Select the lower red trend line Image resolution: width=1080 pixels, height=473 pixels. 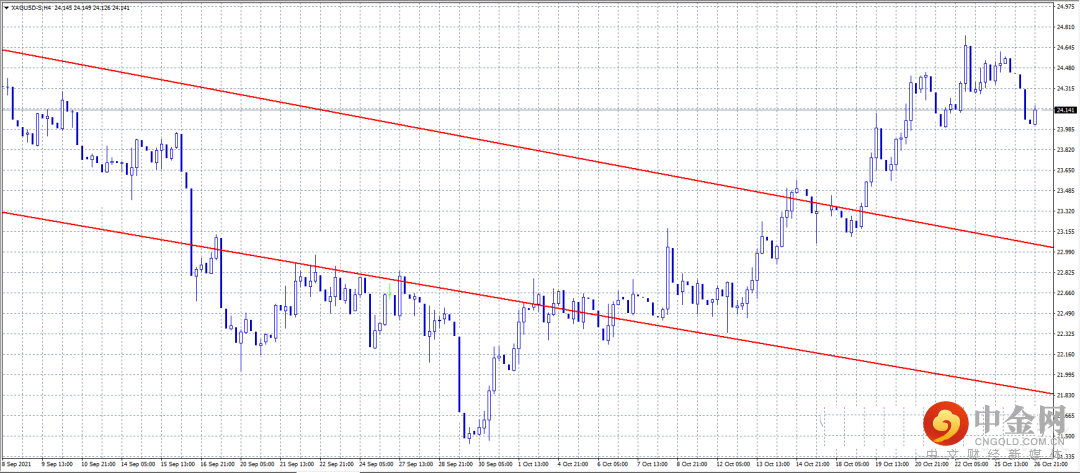point(527,303)
